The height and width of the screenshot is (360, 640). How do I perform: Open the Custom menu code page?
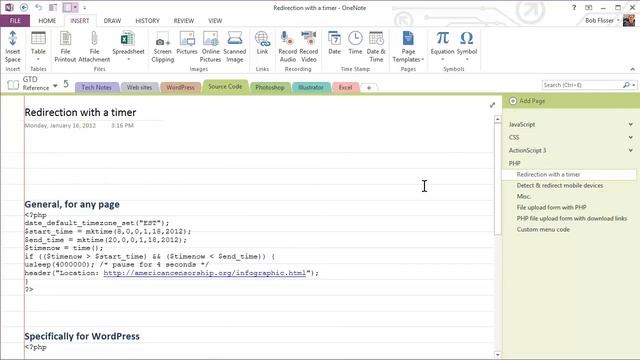543,229
